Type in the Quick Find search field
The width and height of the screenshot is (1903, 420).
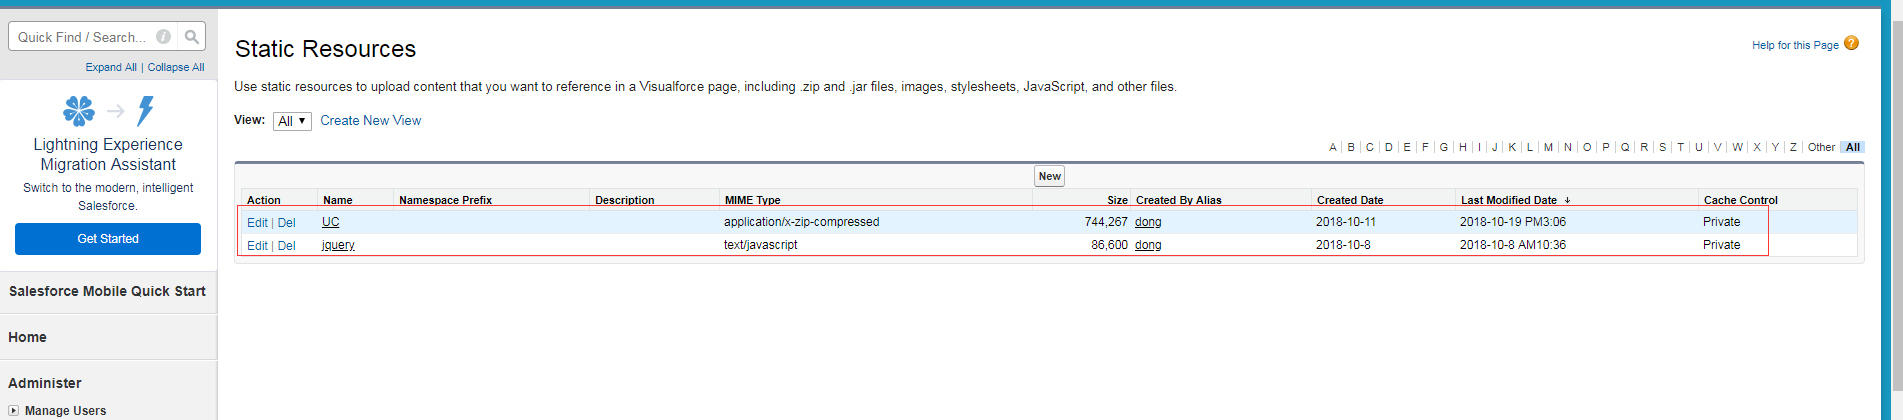pyautogui.click(x=82, y=37)
